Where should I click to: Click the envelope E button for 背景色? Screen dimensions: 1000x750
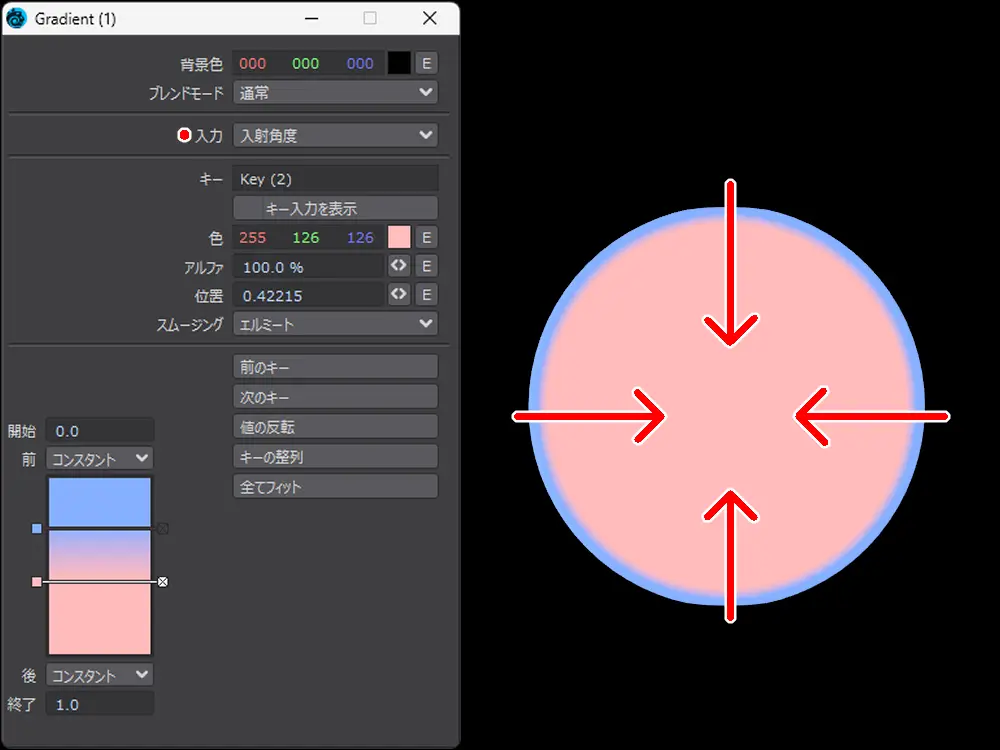426,63
